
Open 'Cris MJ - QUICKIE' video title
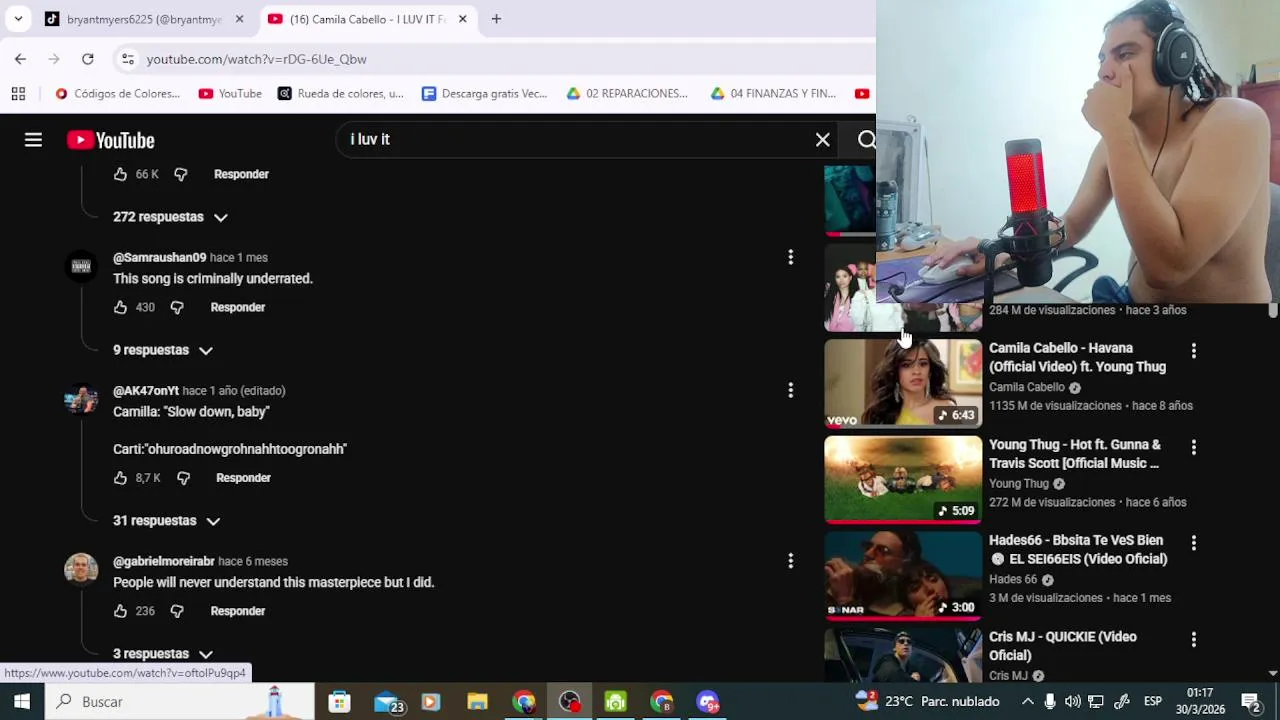(1063, 646)
